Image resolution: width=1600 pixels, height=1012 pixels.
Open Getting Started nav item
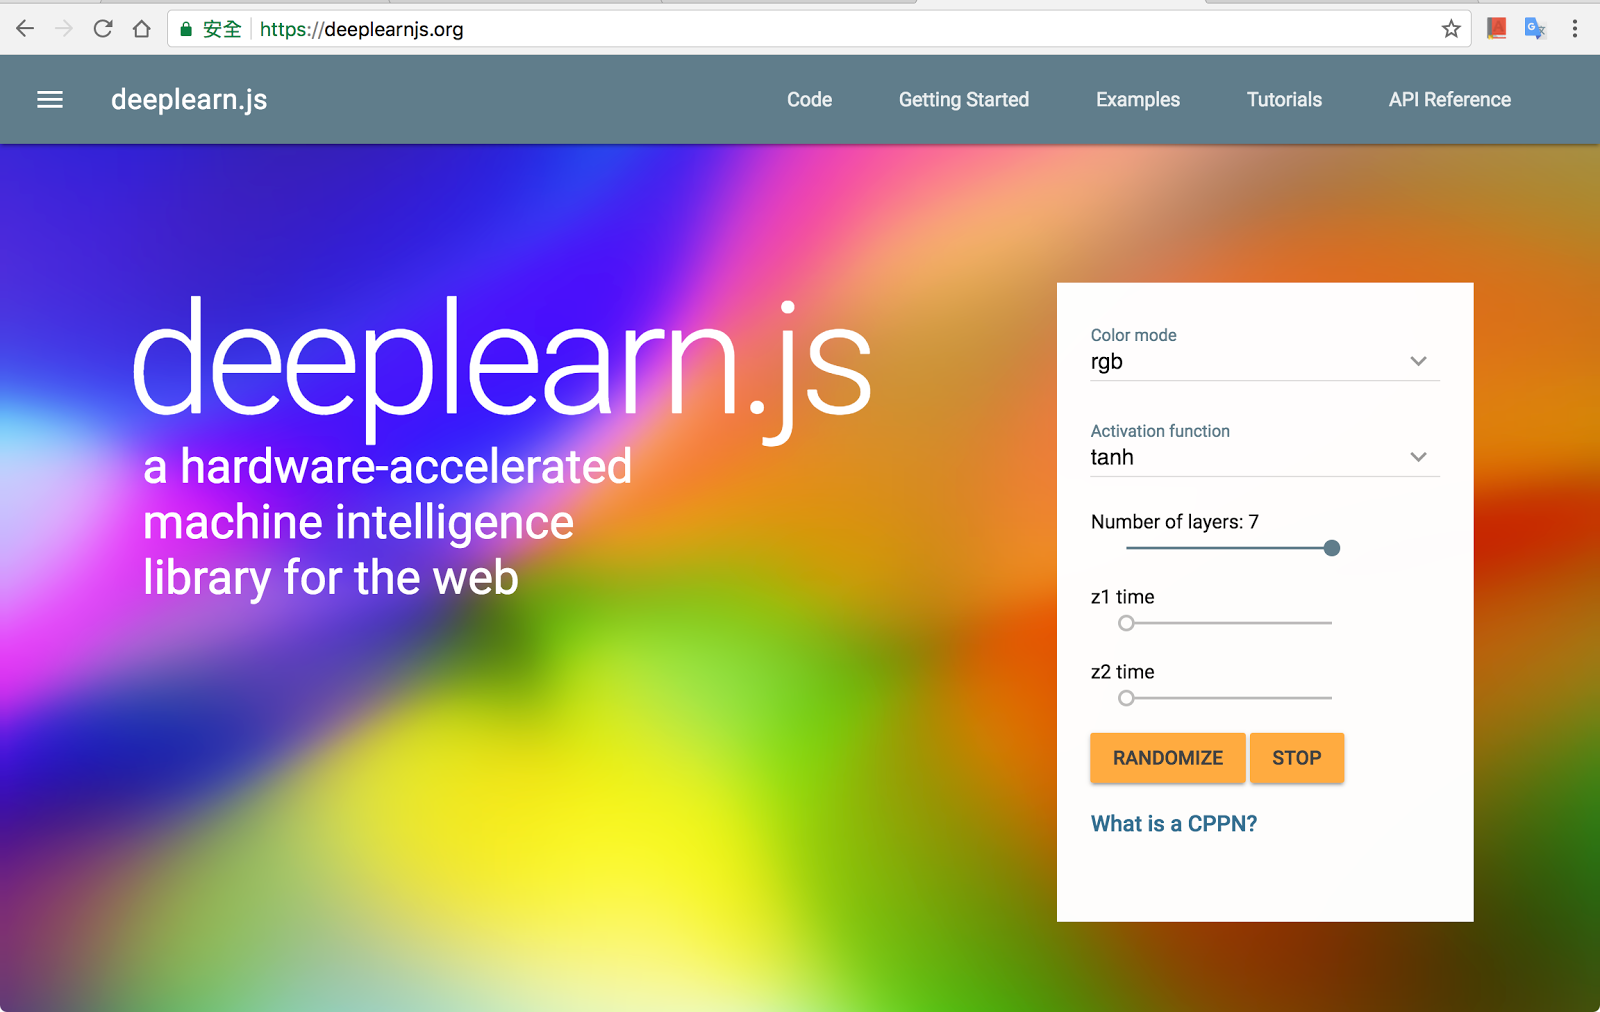pyautogui.click(x=964, y=100)
